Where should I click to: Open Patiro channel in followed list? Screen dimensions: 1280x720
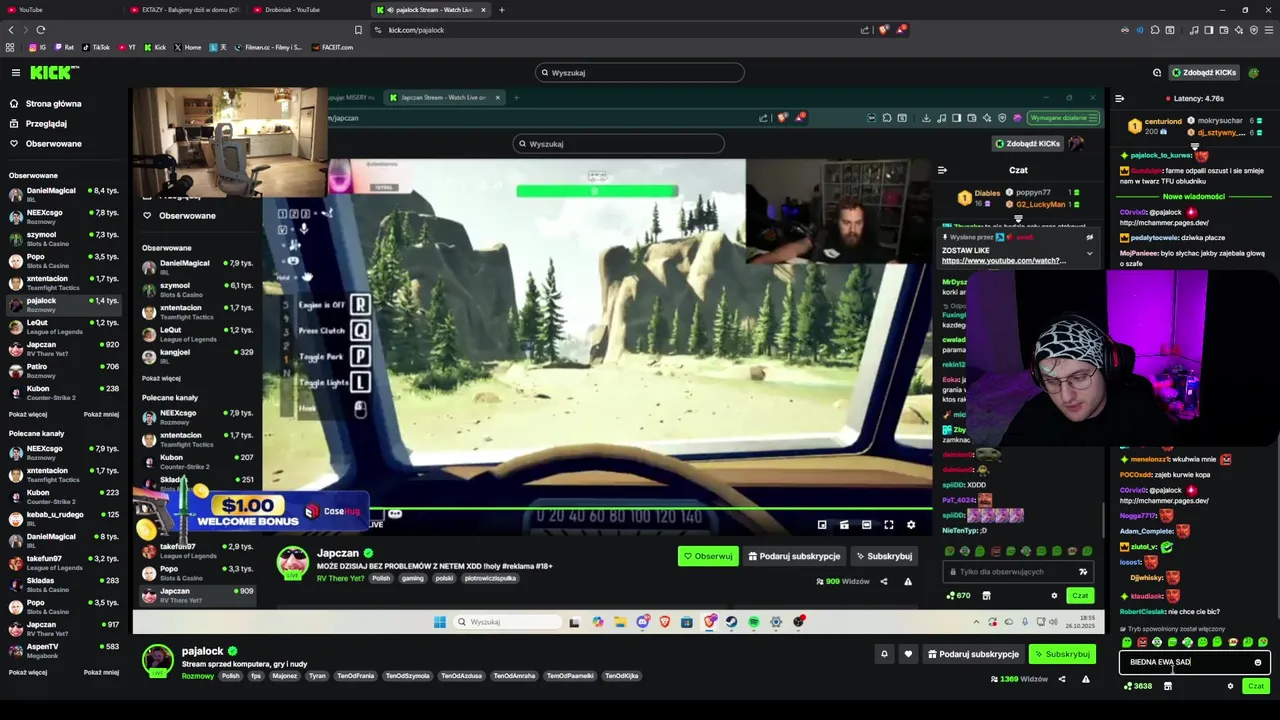click(62, 370)
